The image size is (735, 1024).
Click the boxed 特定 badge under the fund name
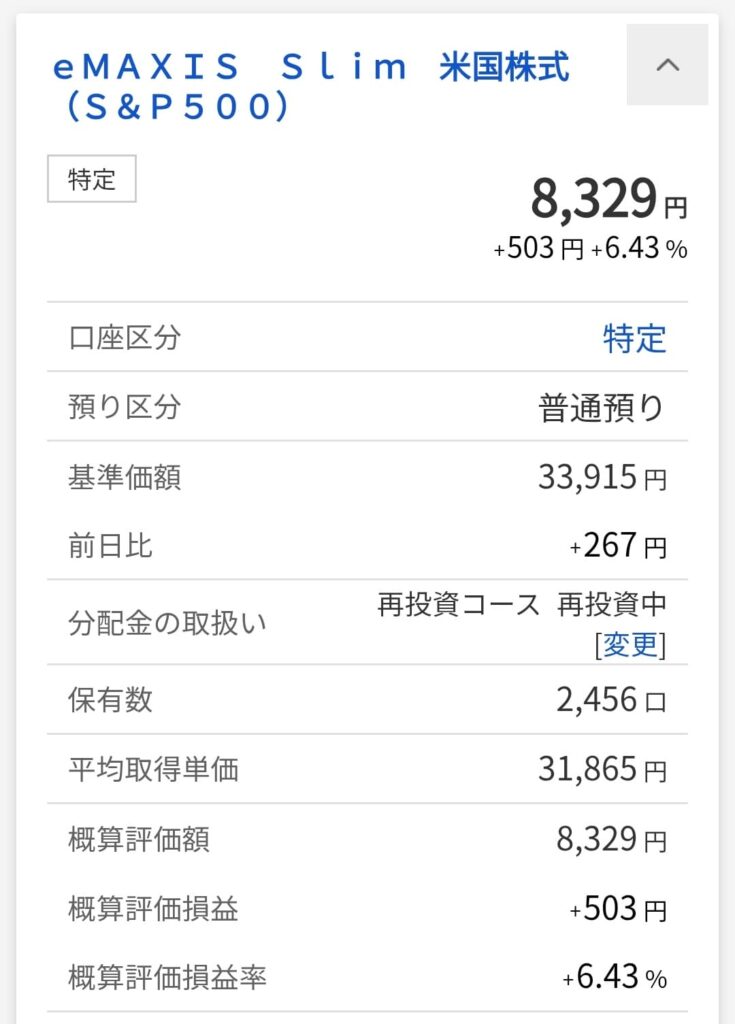[92, 180]
